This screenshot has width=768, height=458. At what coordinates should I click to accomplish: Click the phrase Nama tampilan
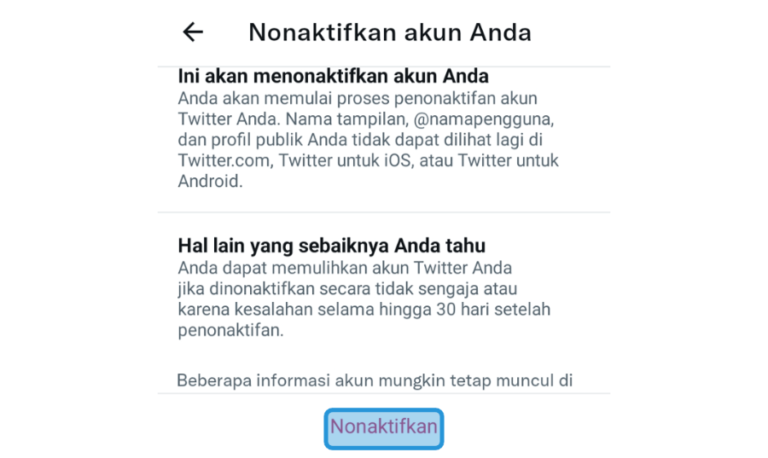click(347, 119)
